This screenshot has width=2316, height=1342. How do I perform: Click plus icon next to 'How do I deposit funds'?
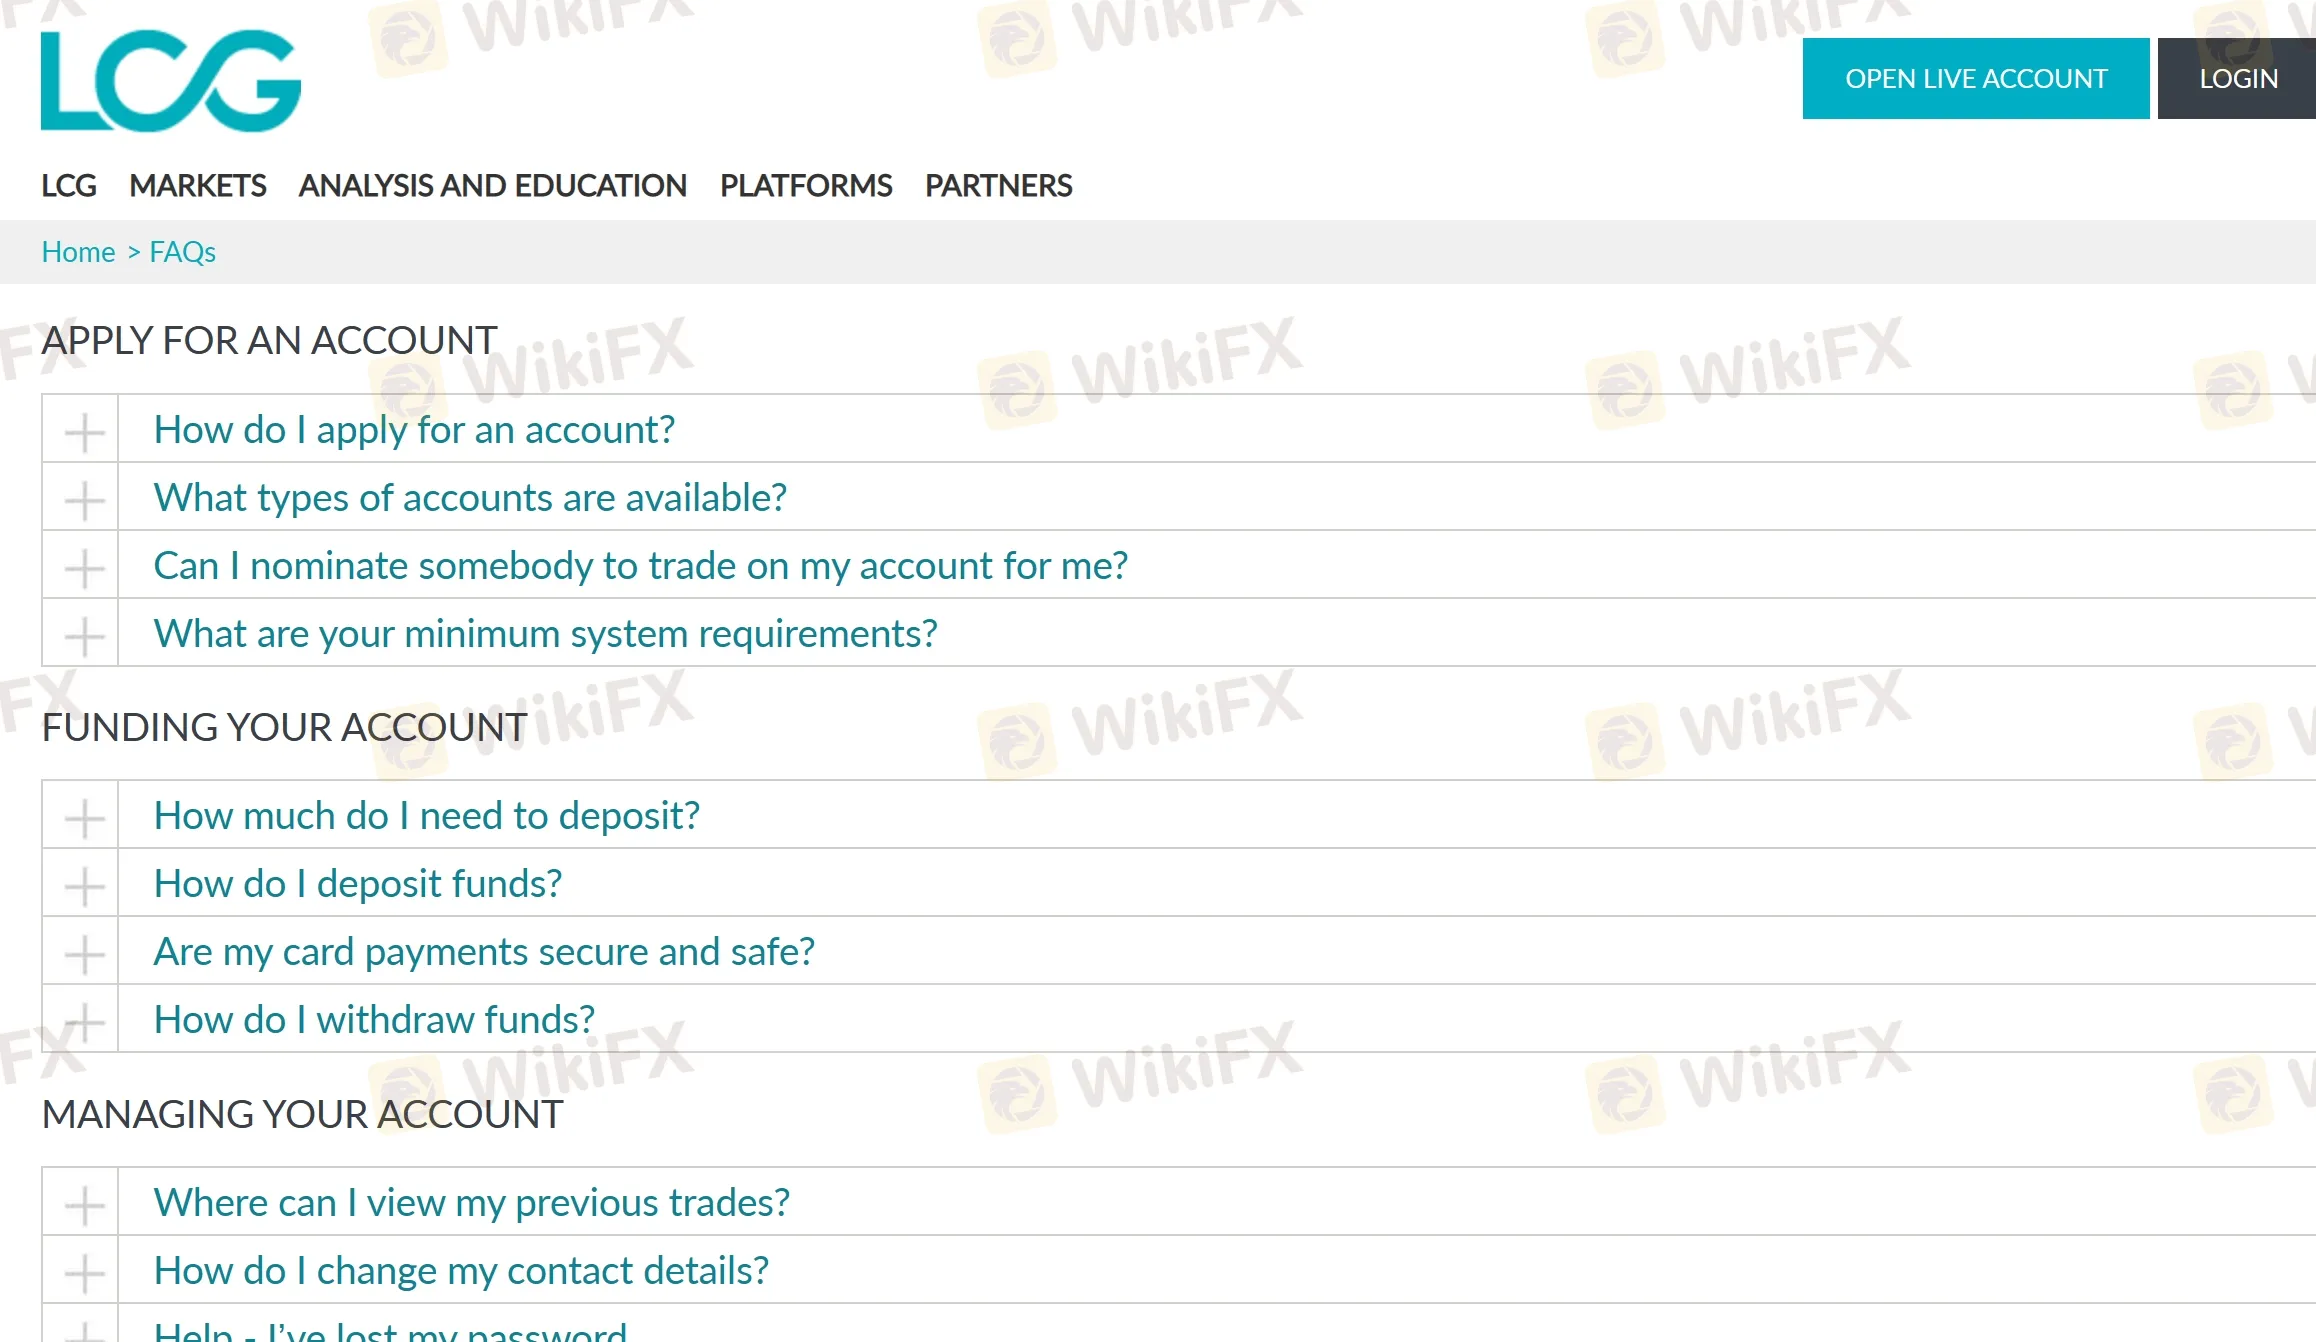(84, 885)
